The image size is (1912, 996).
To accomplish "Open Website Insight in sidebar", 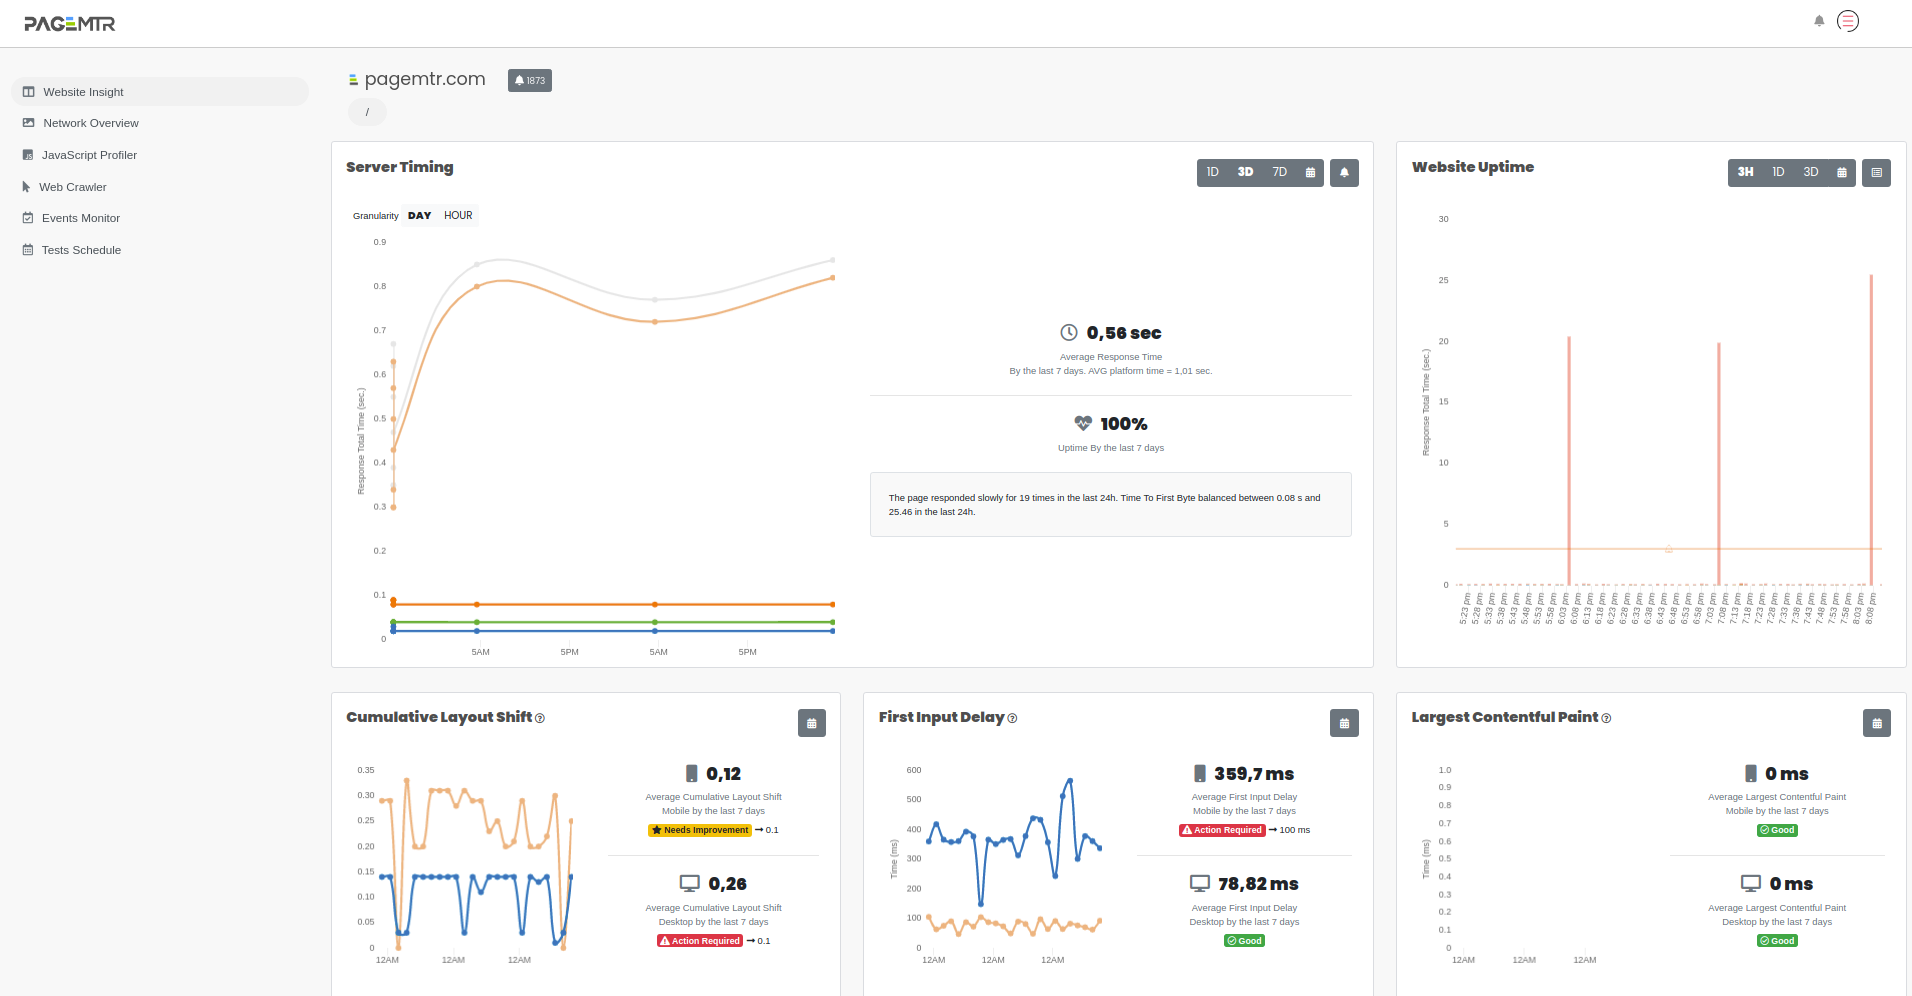I will [x=160, y=92].
